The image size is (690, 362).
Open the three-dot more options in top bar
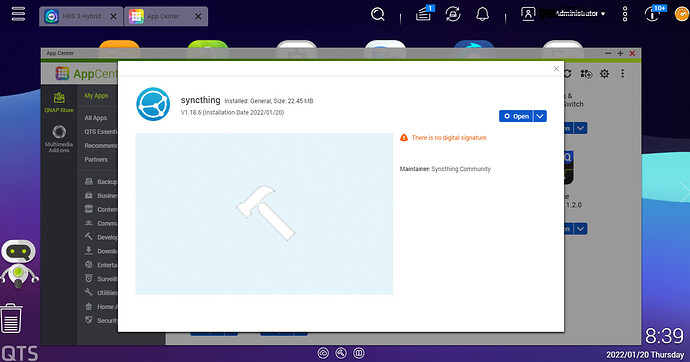pos(625,14)
